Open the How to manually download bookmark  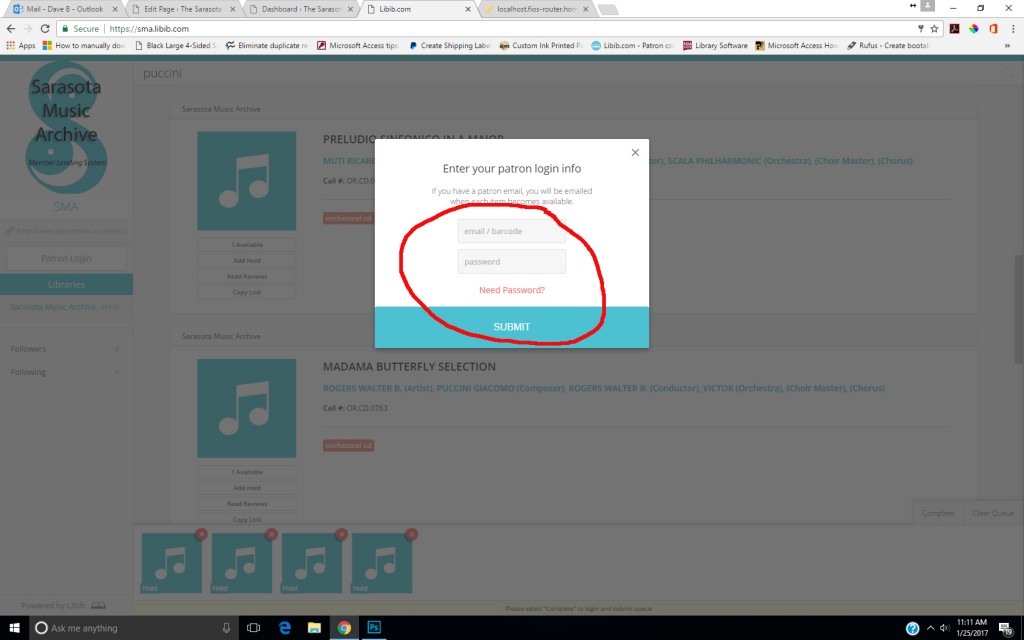pos(84,46)
